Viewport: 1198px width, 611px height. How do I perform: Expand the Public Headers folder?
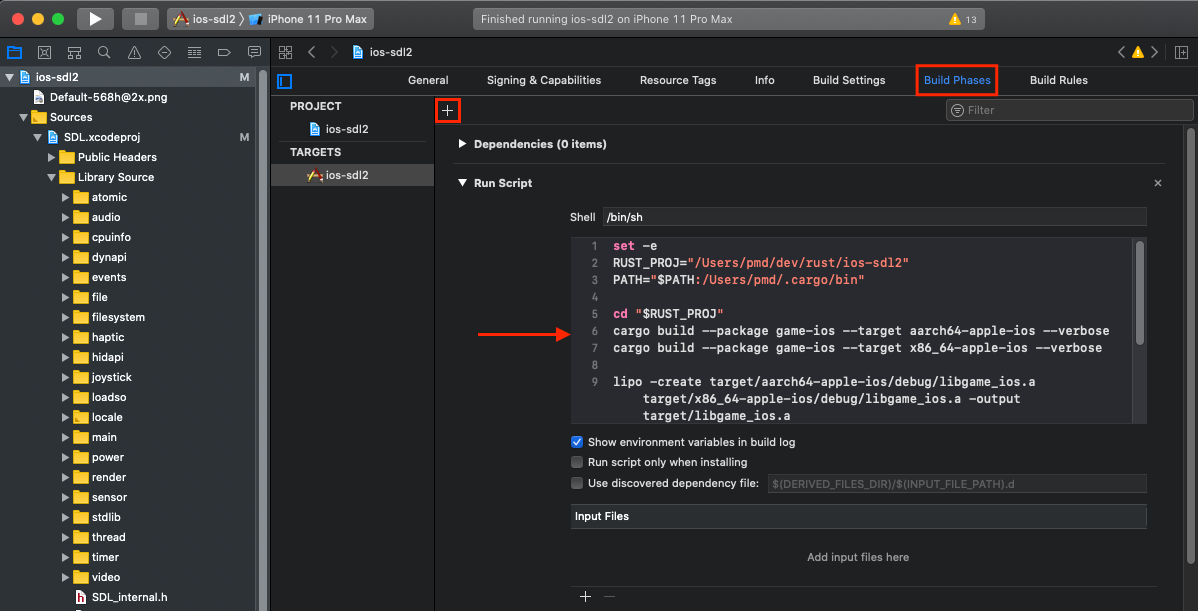click(x=52, y=157)
